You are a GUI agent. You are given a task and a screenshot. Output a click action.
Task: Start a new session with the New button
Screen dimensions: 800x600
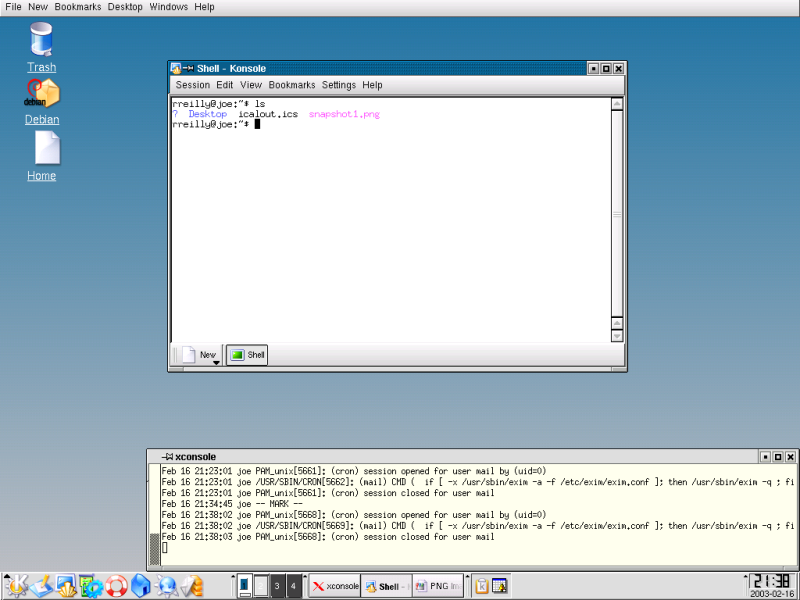pyautogui.click(x=197, y=355)
